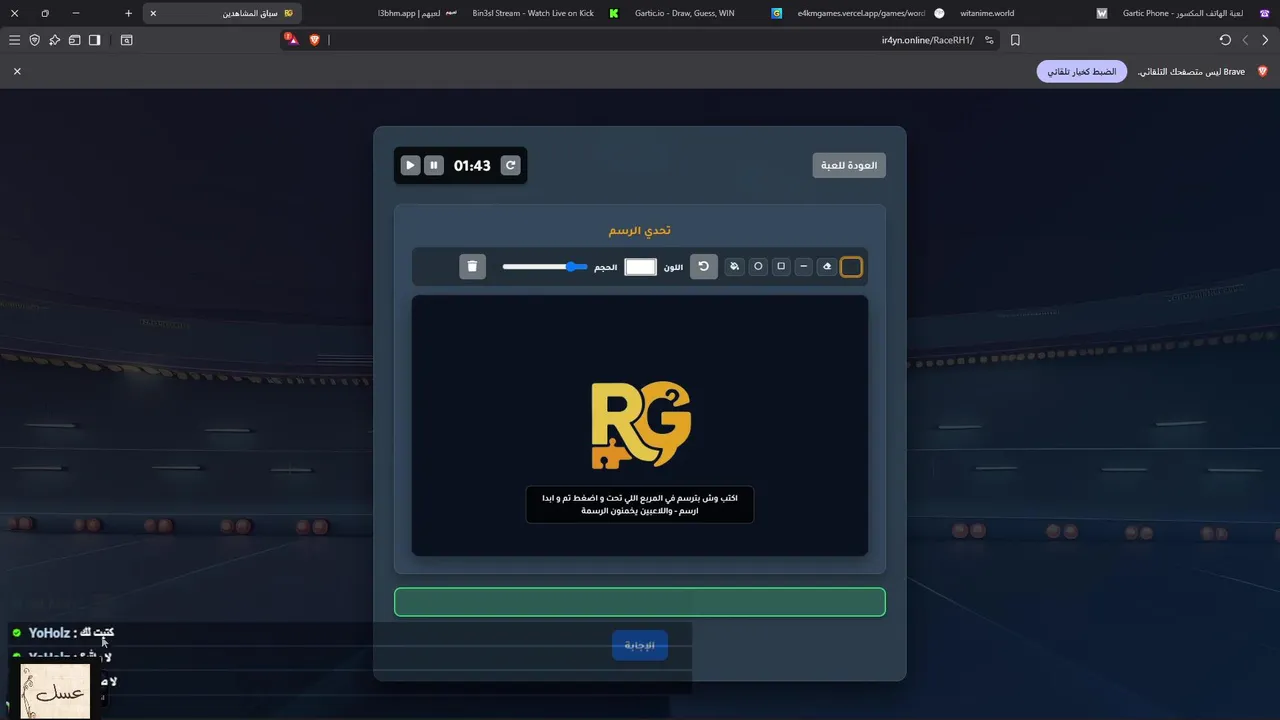Image resolution: width=1280 pixels, height=720 pixels.
Task: Open the Brave Wallet icon
Action: pyautogui.click(x=74, y=40)
